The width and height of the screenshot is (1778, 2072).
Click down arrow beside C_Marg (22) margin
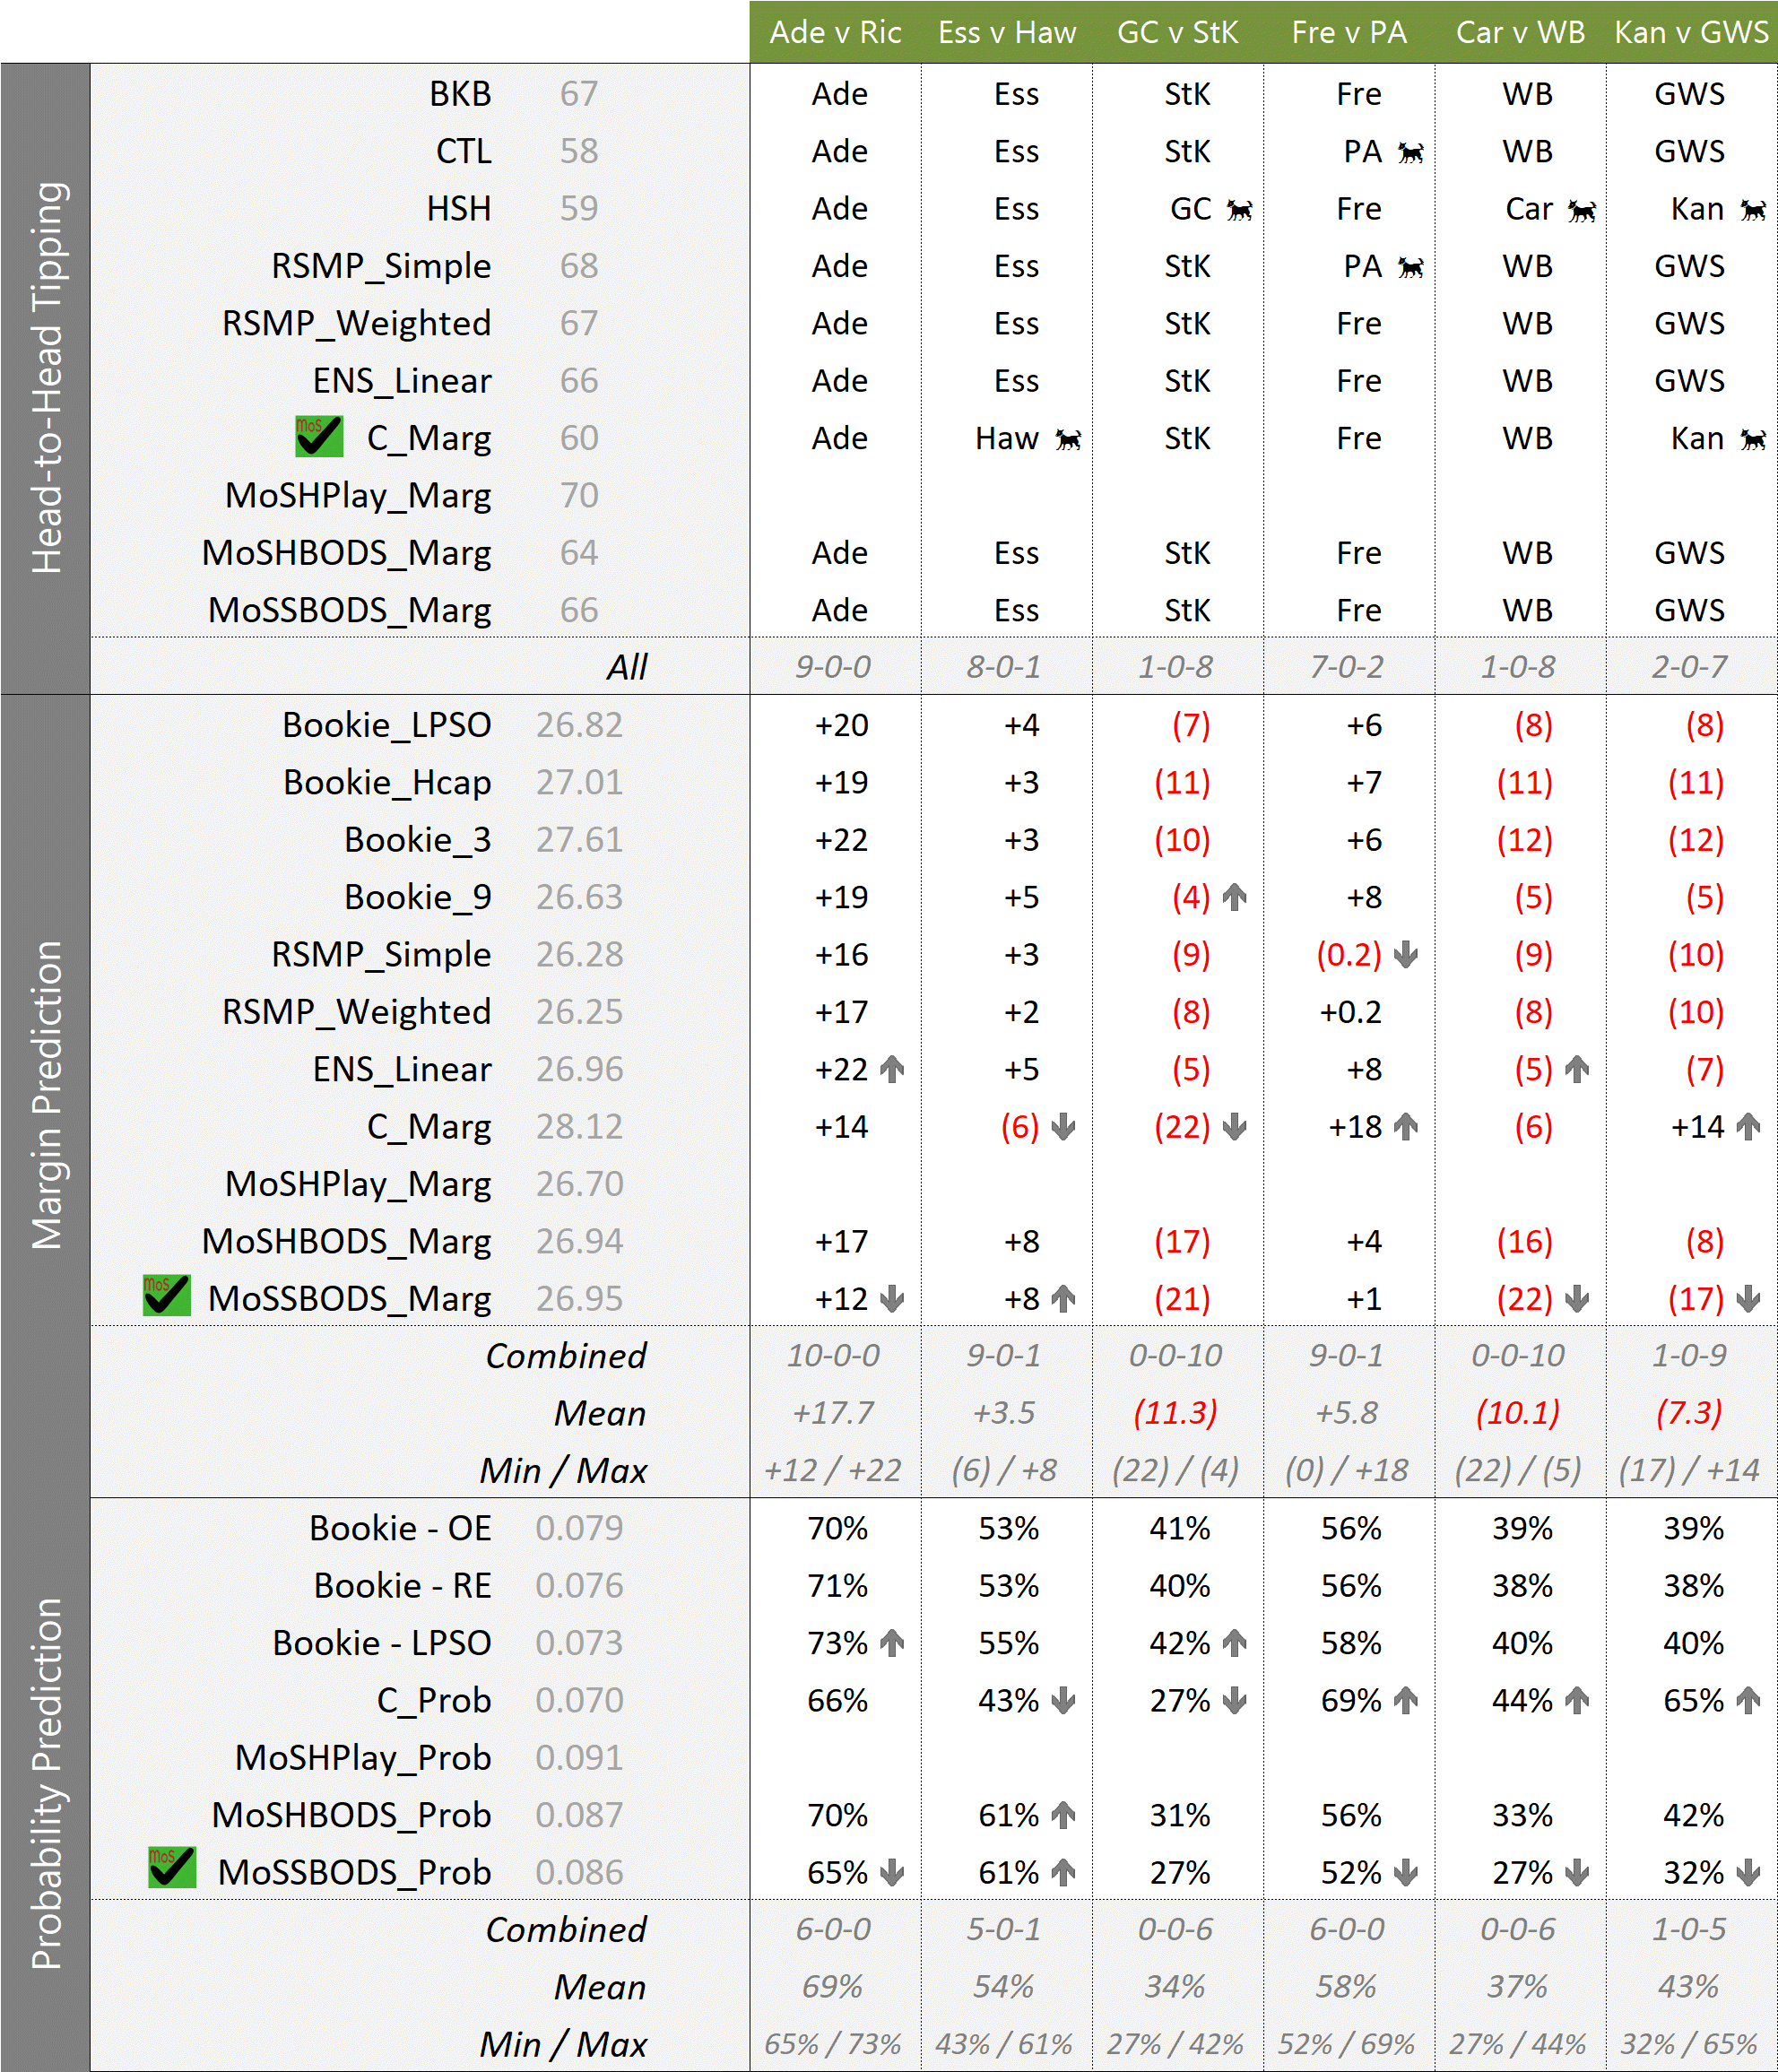1234,1127
